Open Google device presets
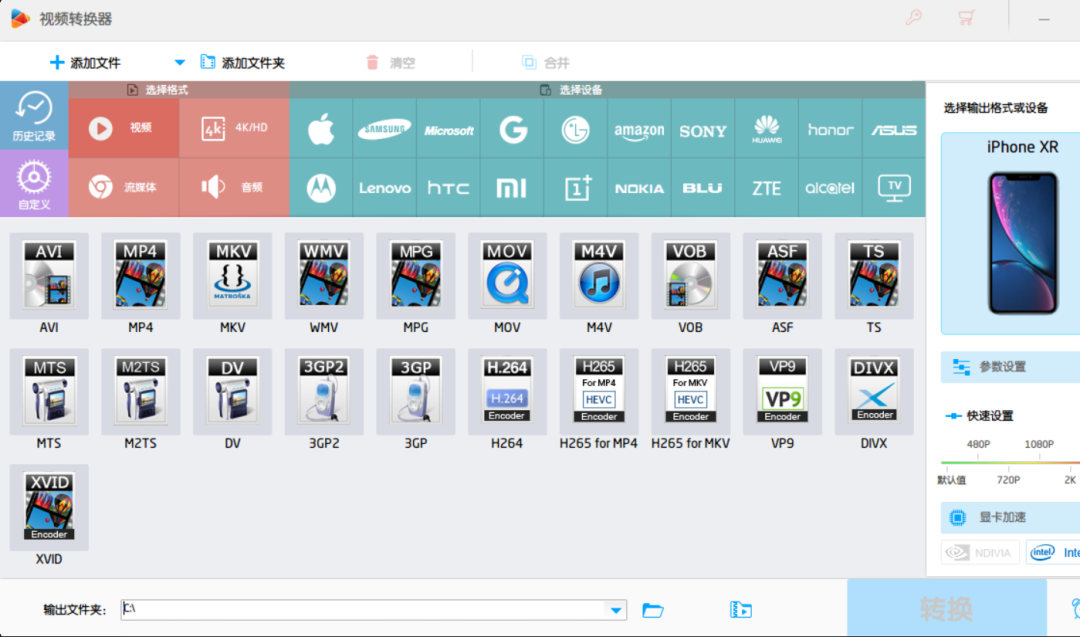Viewport: 1080px width, 637px height. point(512,129)
